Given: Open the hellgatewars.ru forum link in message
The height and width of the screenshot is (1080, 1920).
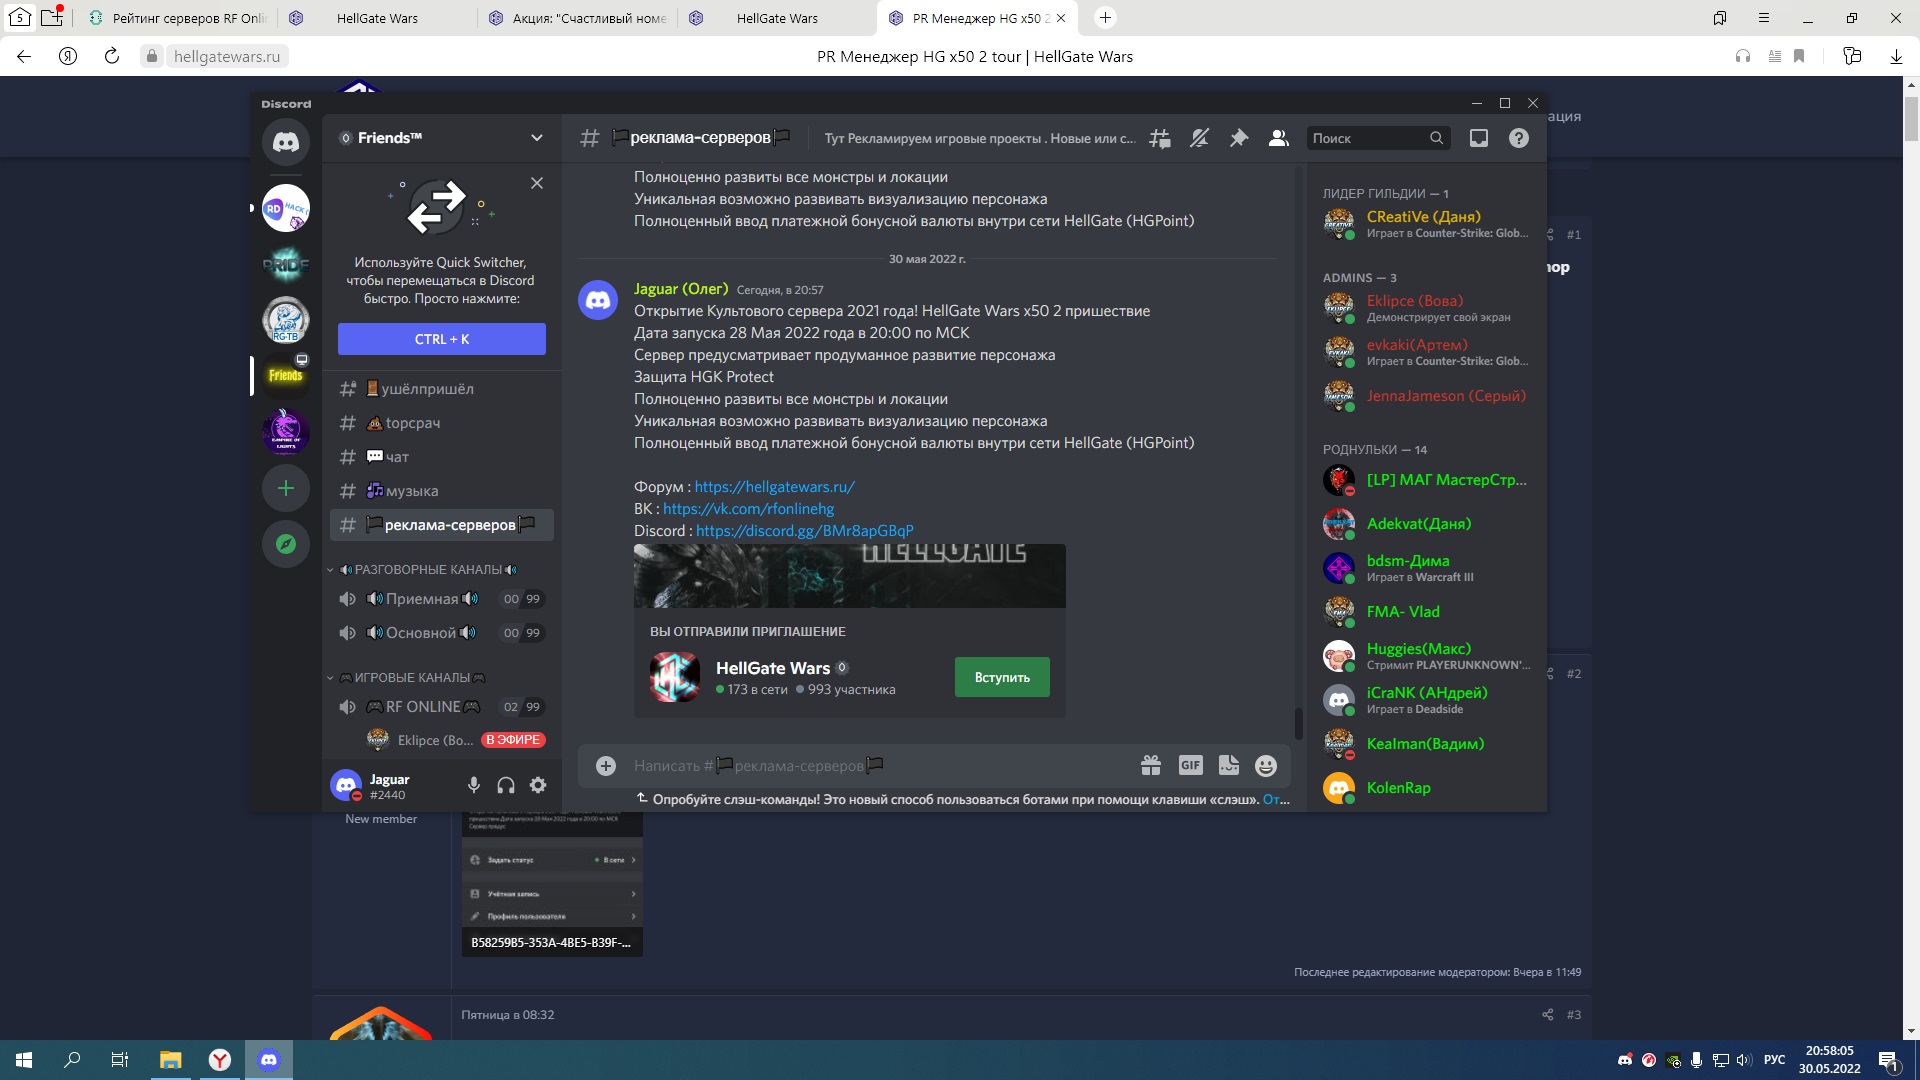Looking at the screenshot, I should [x=775, y=487].
